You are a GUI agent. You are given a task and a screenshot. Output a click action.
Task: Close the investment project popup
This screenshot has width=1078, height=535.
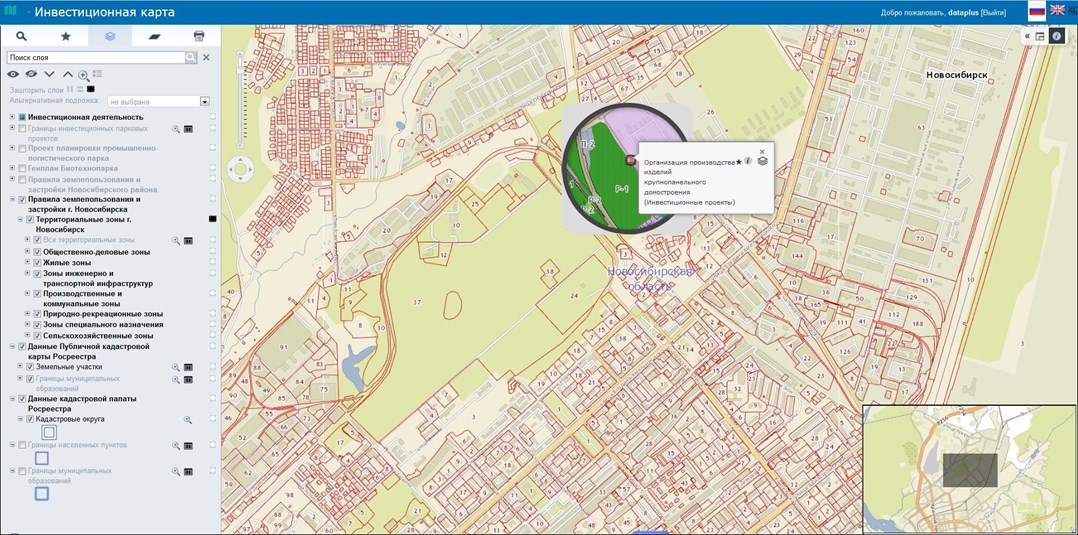coord(762,151)
